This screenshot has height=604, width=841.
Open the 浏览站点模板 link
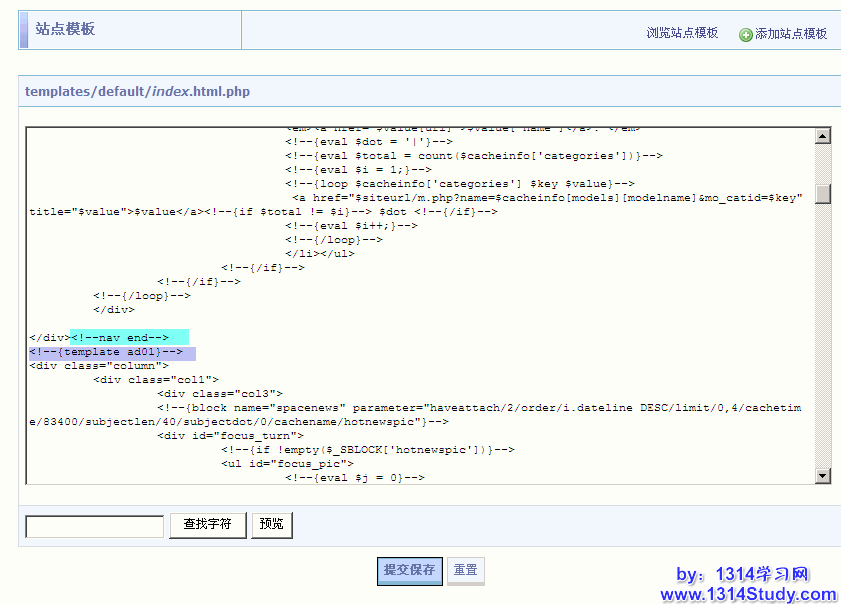[682, 33]
